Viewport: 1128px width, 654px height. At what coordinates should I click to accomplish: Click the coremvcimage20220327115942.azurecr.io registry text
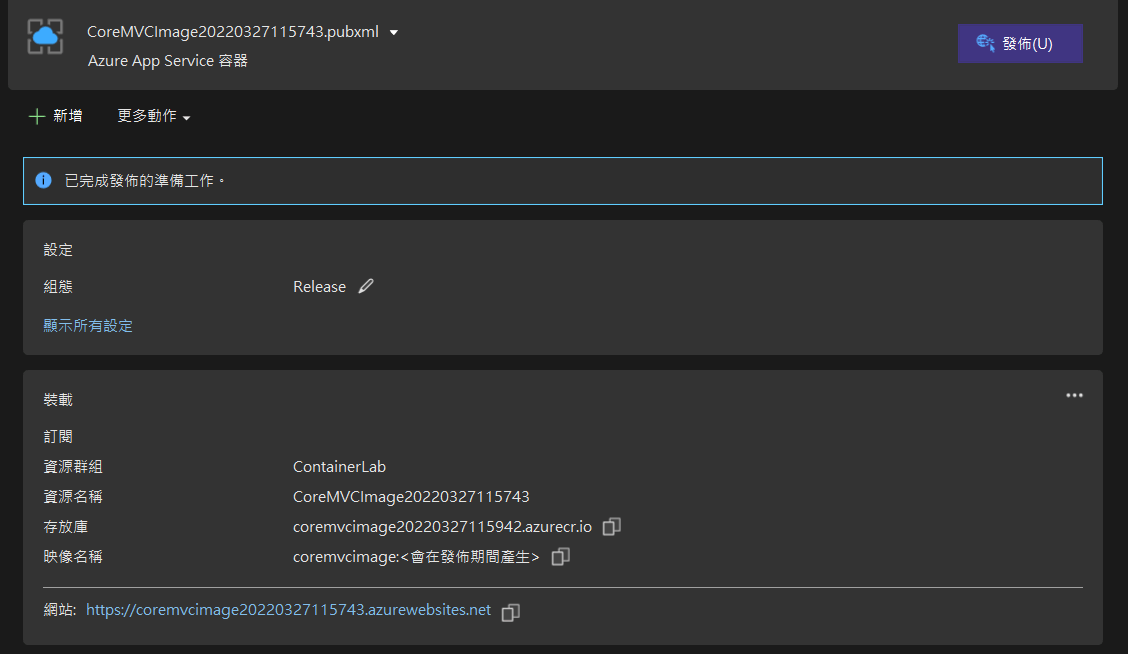point(443,527)
